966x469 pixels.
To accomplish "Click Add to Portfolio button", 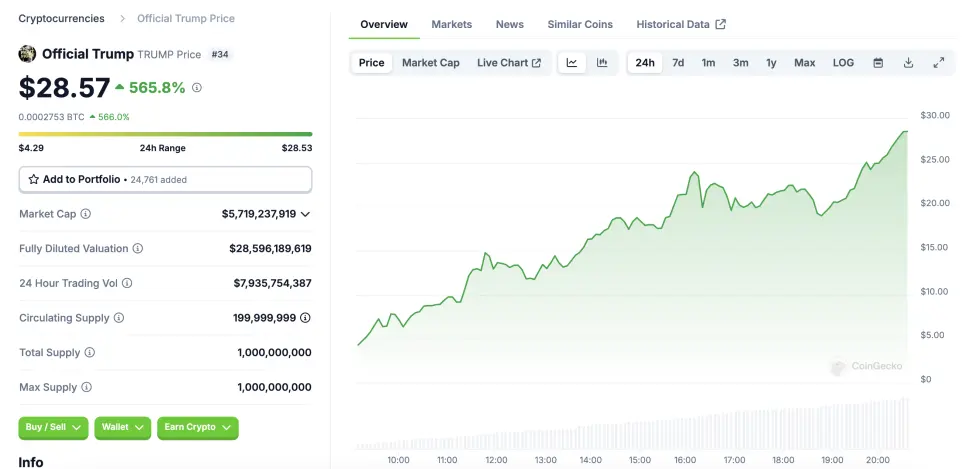I will [x=165, y=179].
